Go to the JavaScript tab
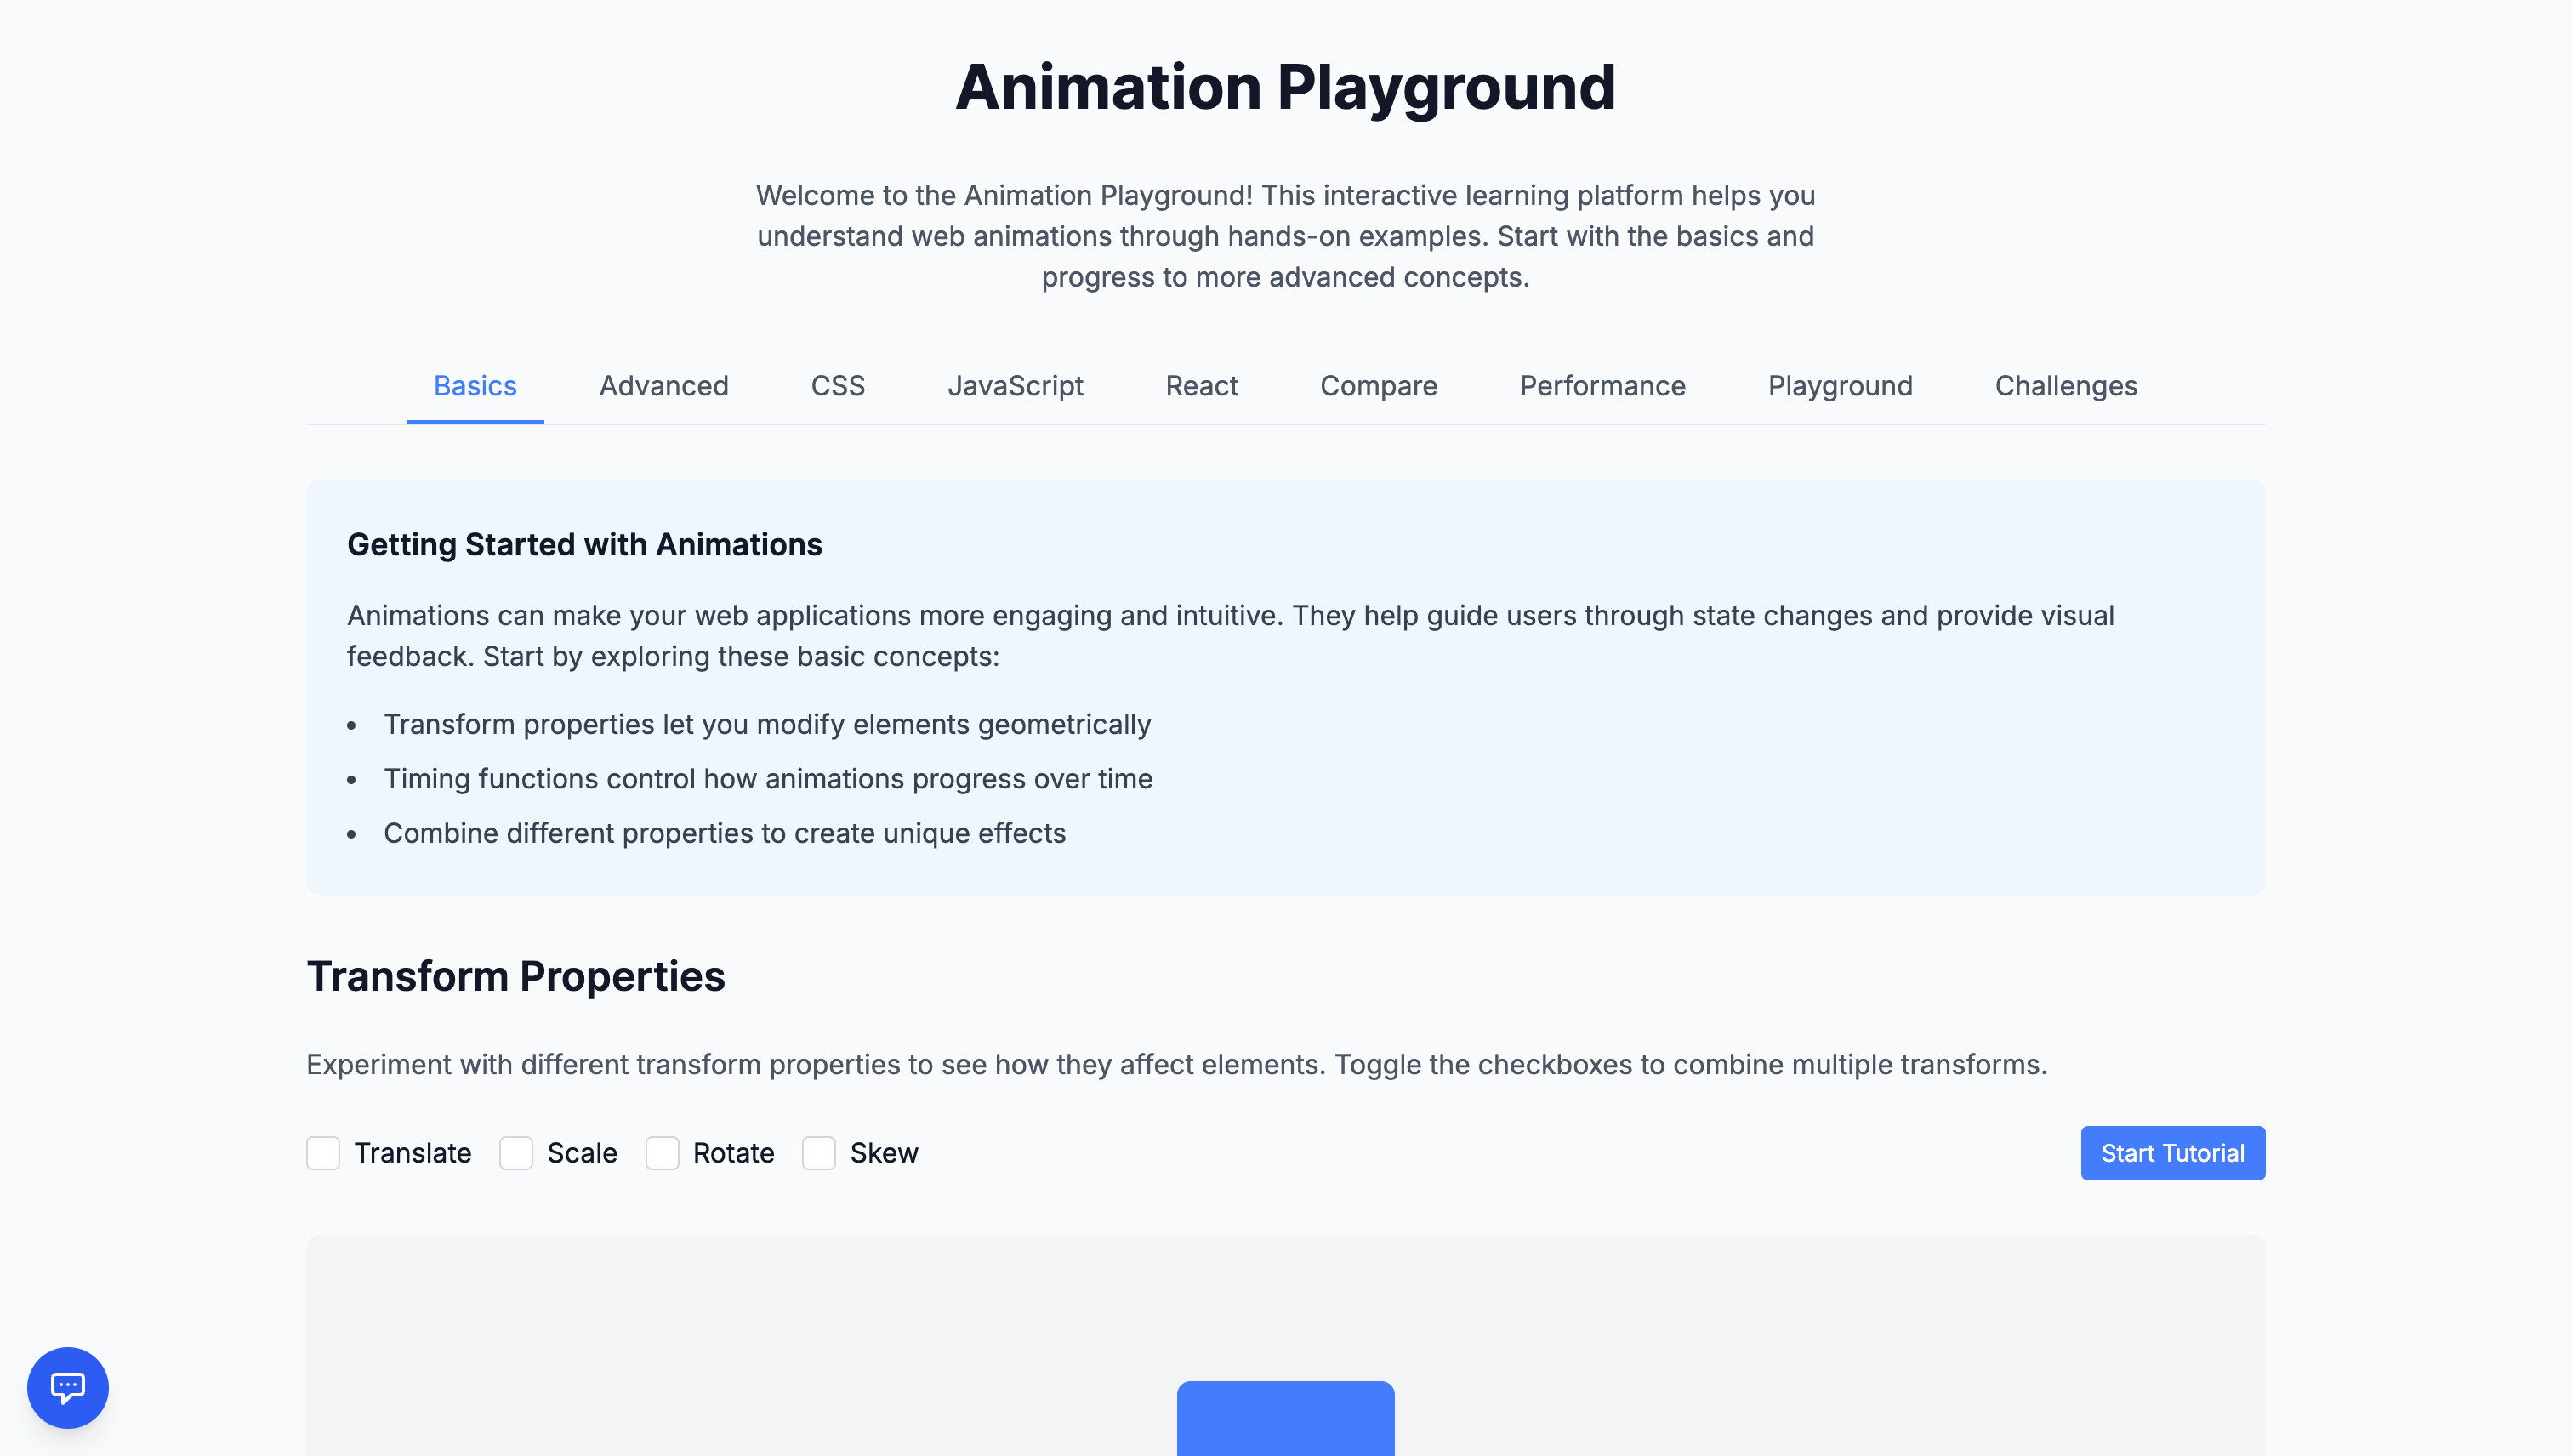This screenshot has height=1456, width=2572. coord(1015,386)
